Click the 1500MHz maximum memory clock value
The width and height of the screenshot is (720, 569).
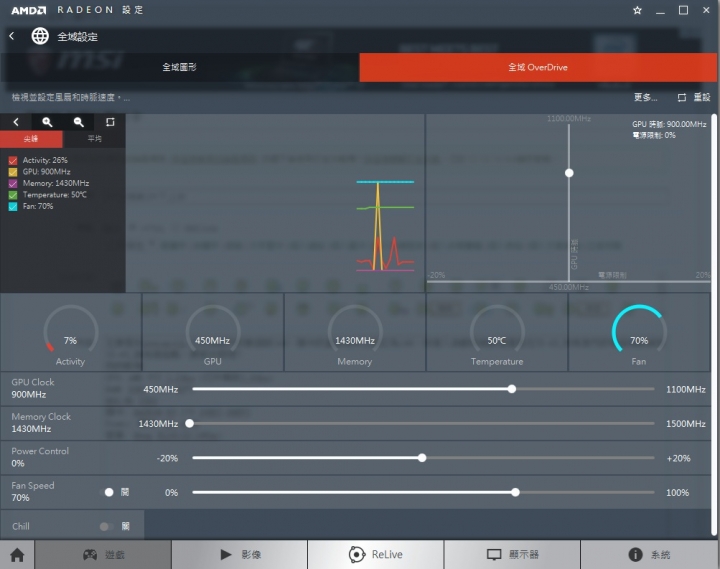click(686, 424)
